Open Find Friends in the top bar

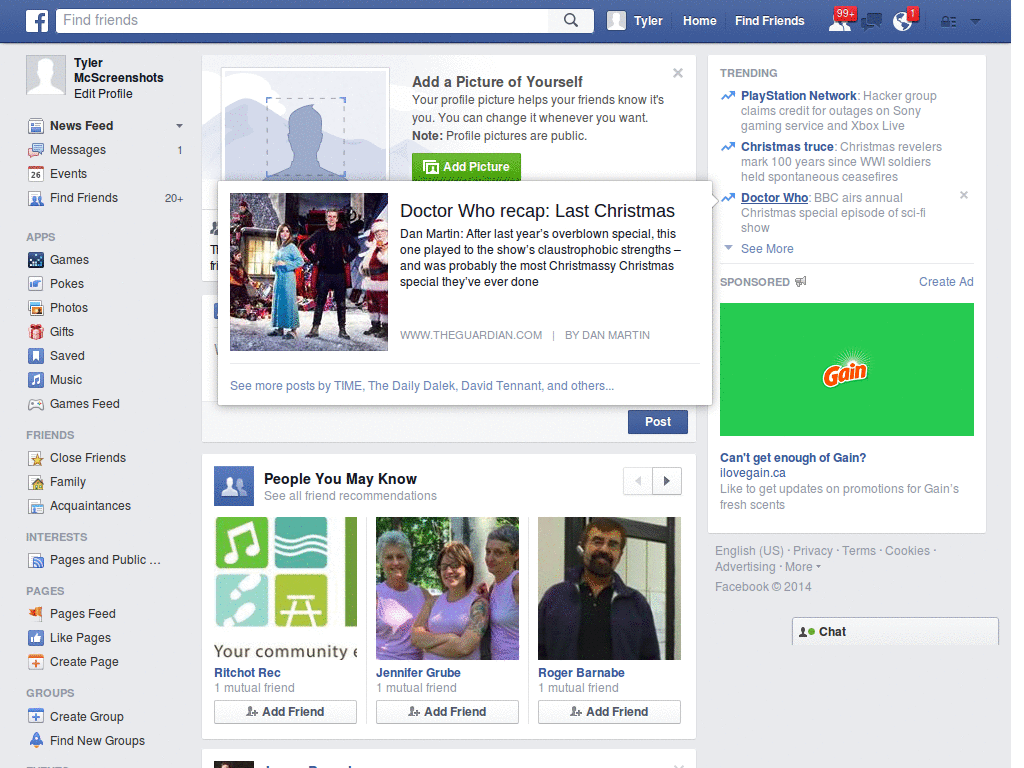769,21
